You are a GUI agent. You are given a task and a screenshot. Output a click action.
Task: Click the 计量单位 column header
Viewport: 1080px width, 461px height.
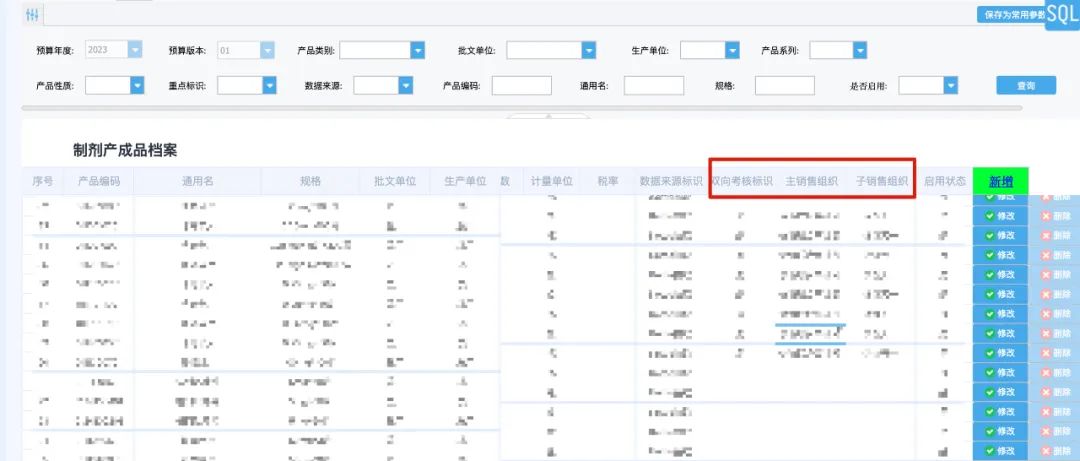[552, 182]
